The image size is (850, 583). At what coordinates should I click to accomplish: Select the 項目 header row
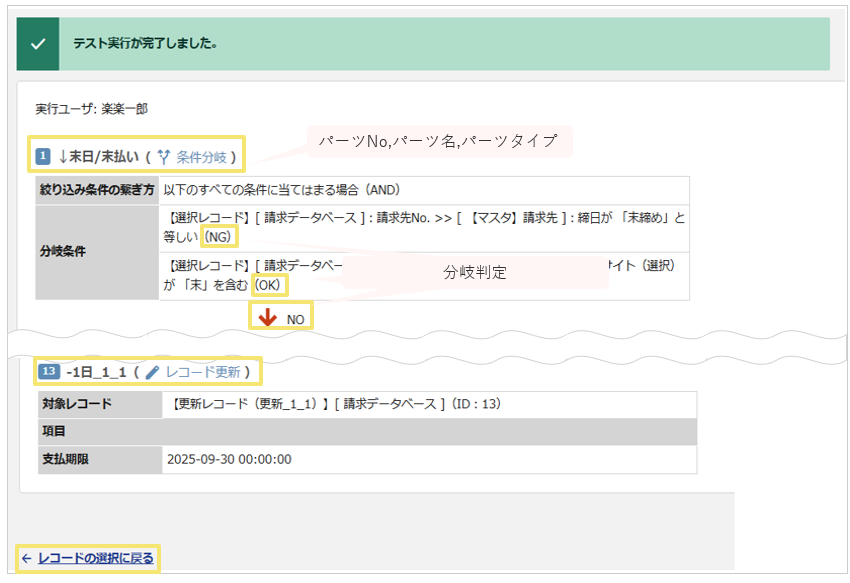[368, 432]
